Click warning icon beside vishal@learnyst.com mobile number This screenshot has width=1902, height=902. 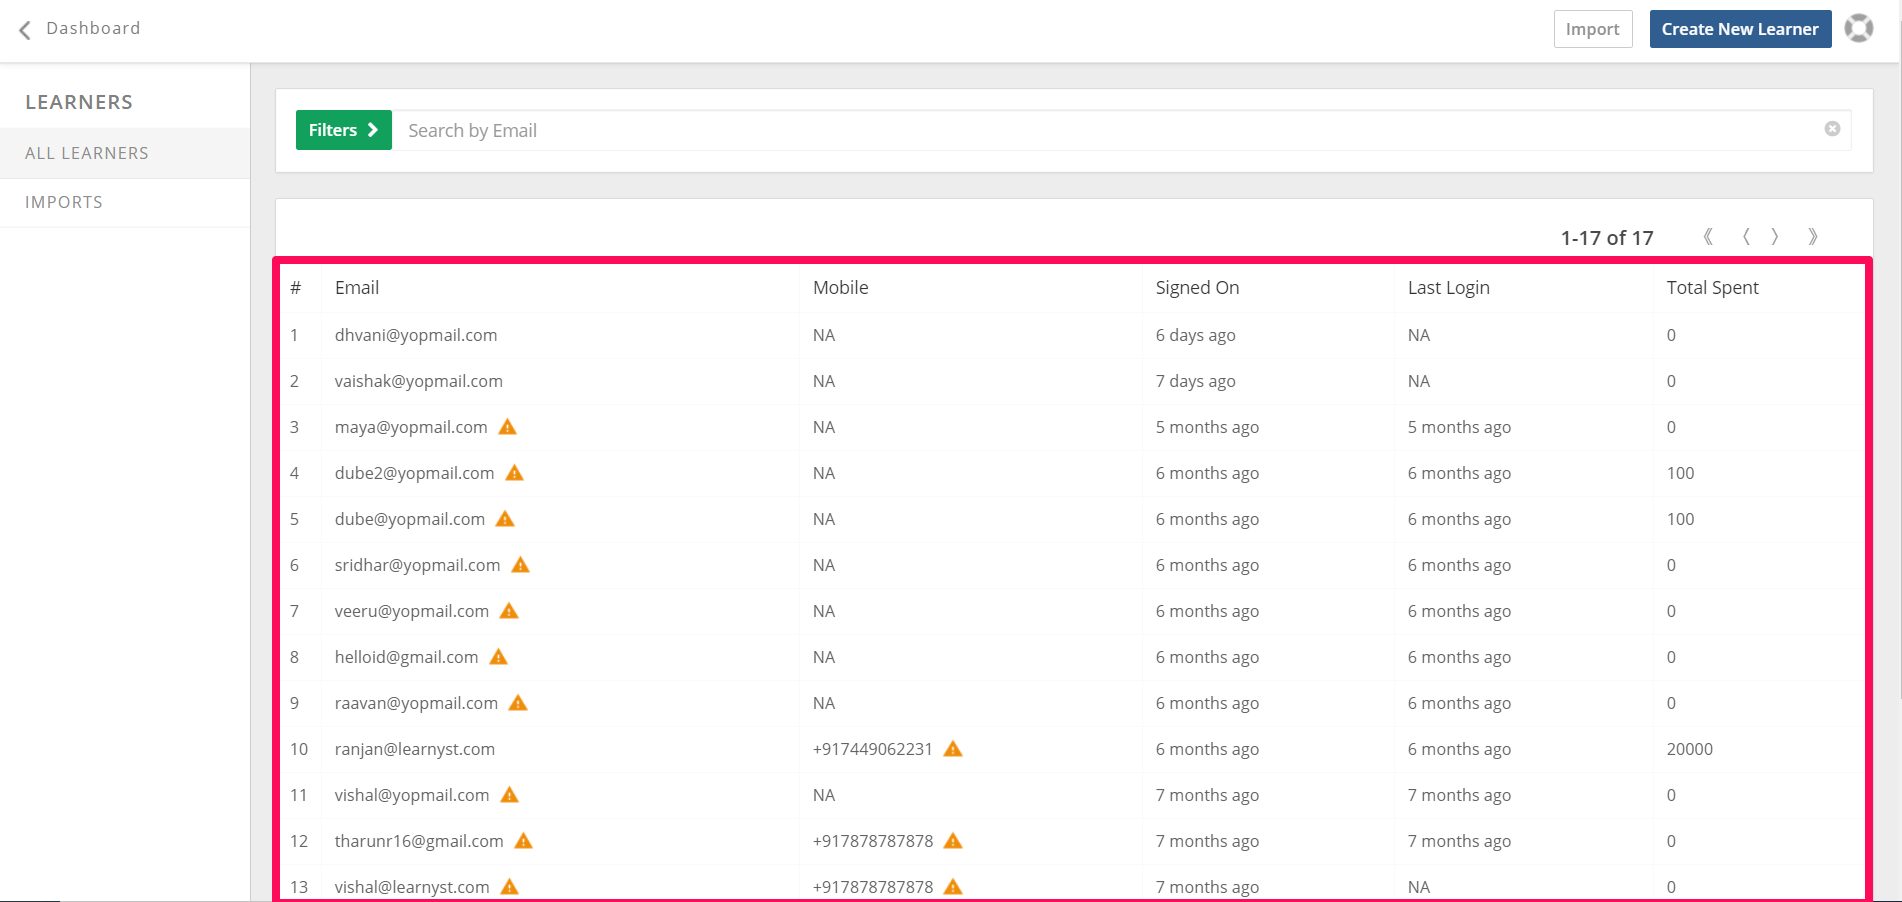953,887
